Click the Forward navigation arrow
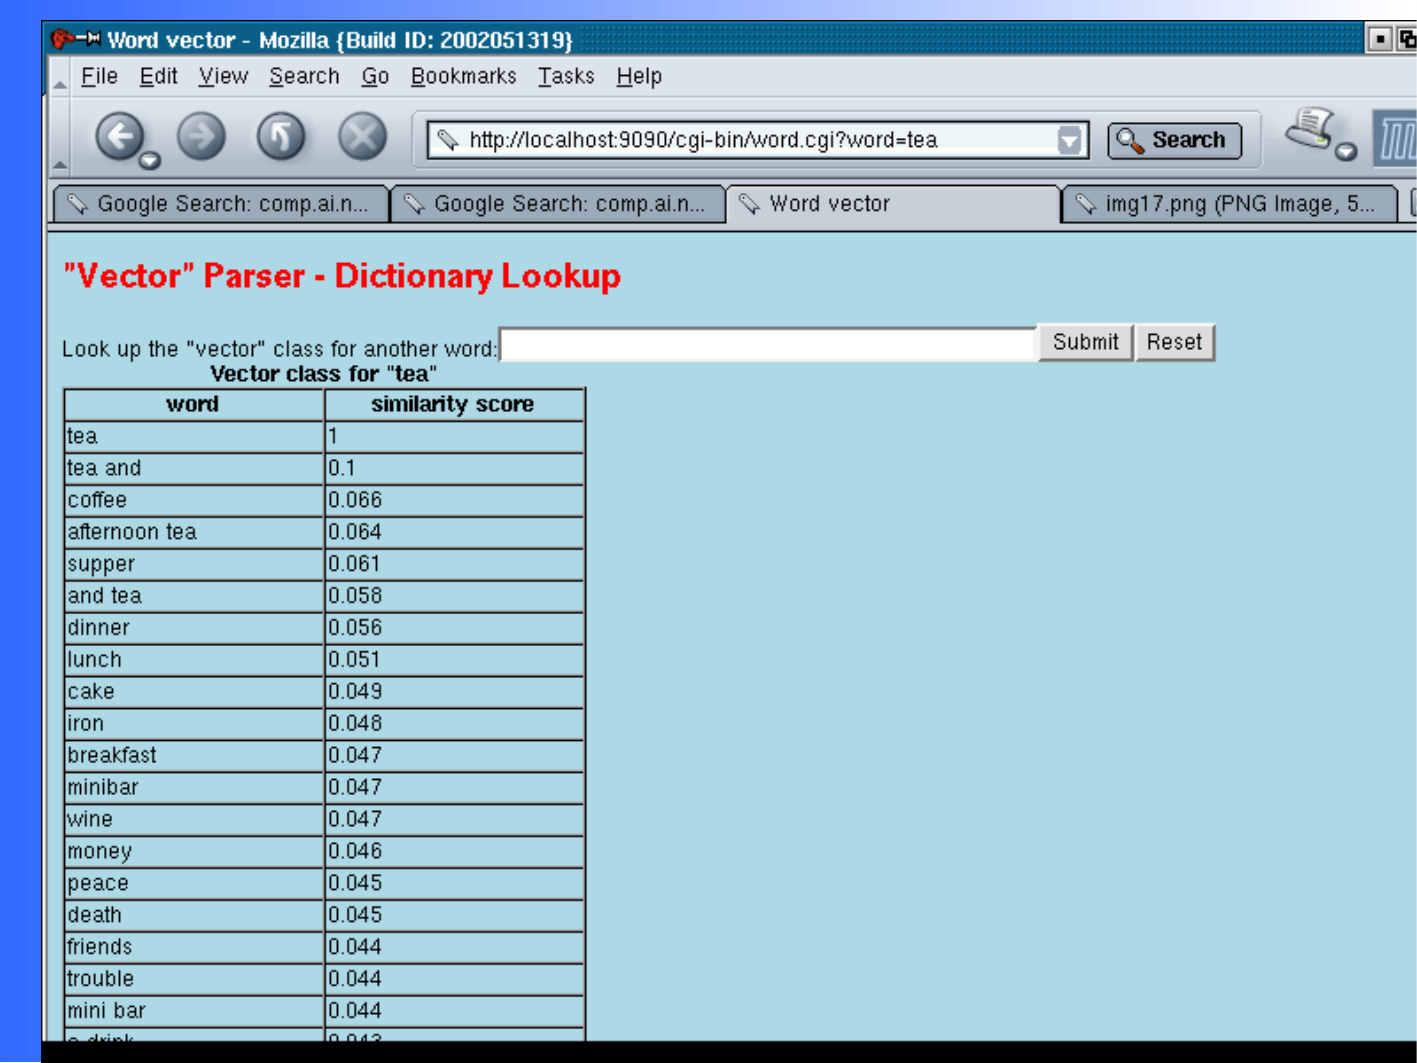Image resolution: width=1417 pixels, height=1063 pixels. coord(201,136)
